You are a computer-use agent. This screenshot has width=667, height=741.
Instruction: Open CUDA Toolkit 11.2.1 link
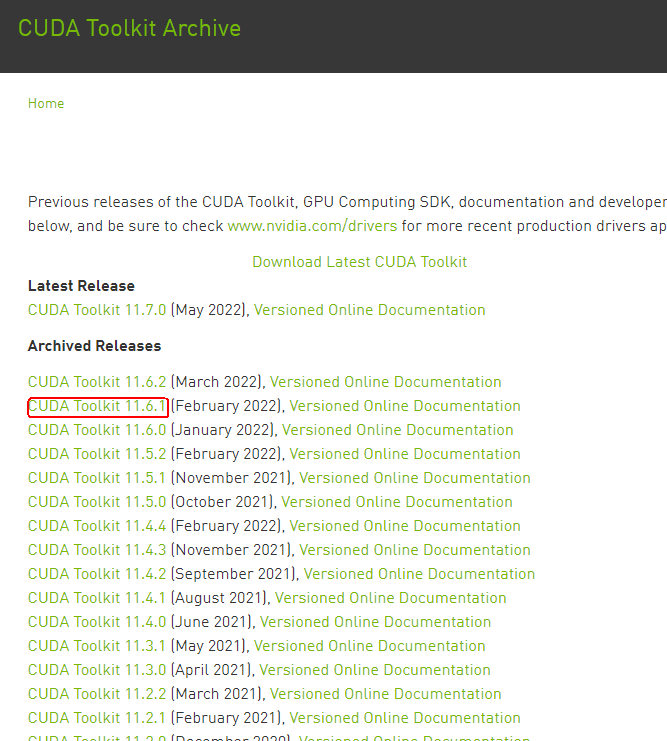[x=97, y=718]
